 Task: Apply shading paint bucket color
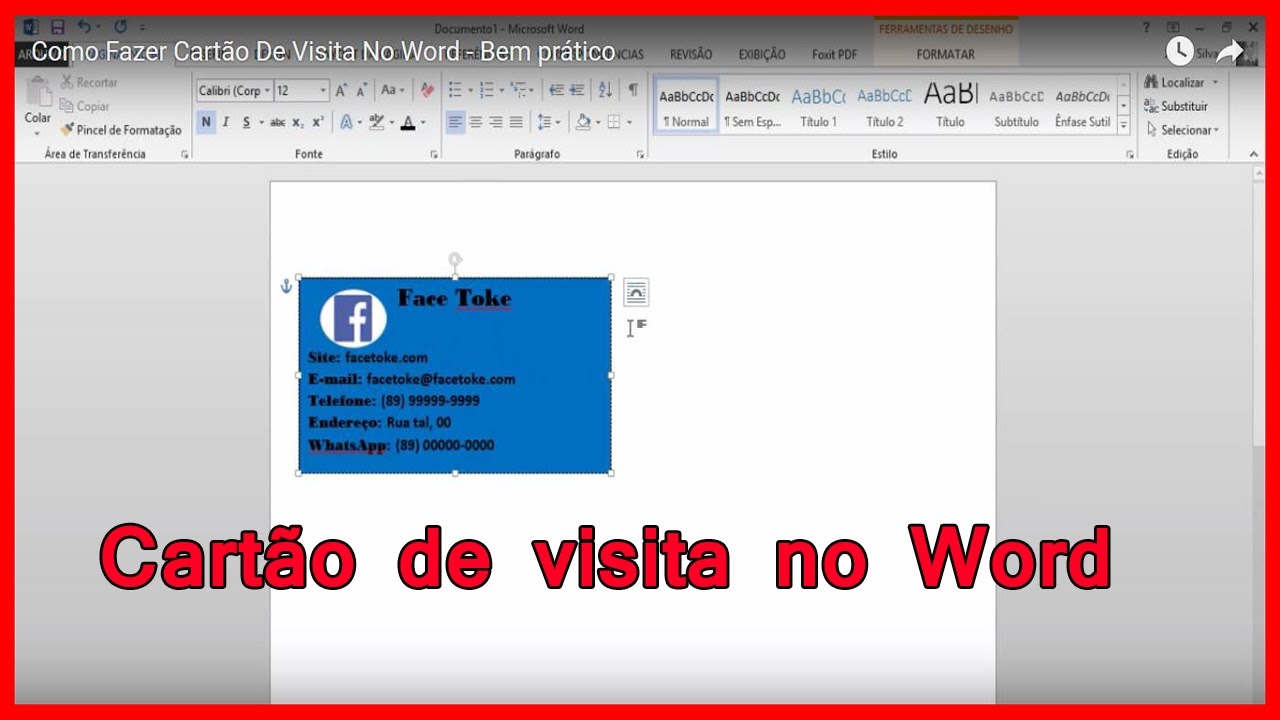click(x=583, y=122)
